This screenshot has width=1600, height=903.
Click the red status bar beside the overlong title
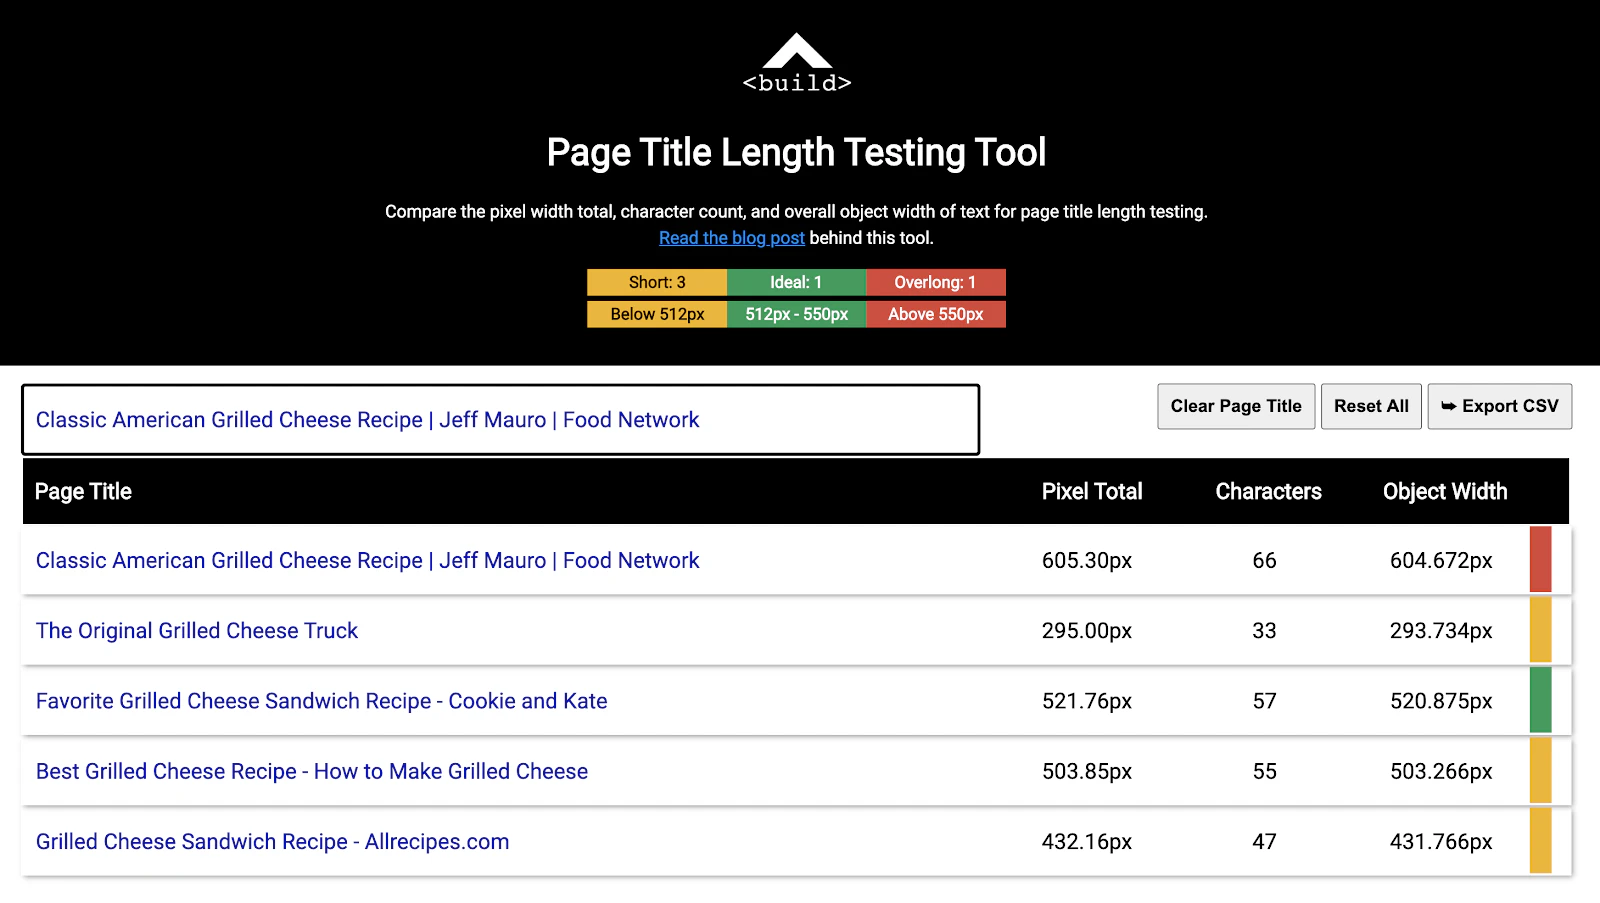tap(1540, 560)
